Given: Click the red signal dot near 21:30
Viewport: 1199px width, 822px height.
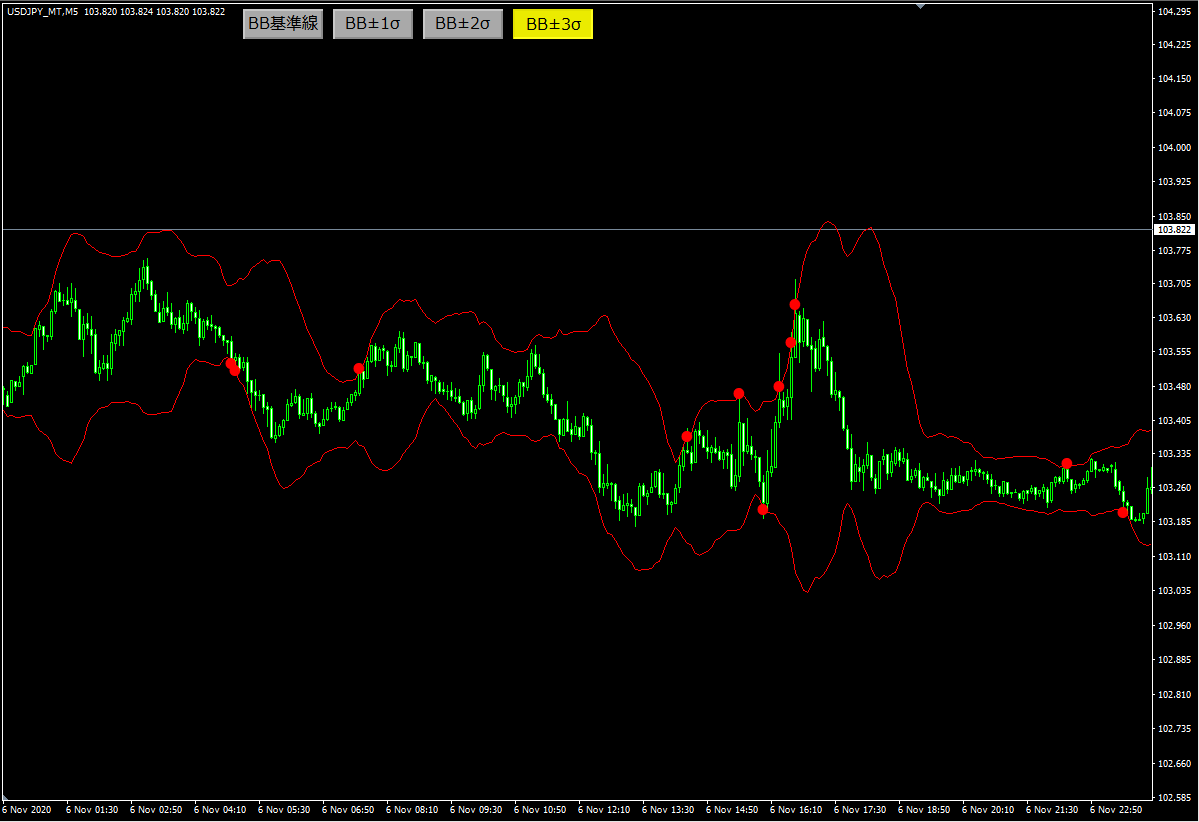Looking at the screenshot, I should click(x=1066, y=463).
